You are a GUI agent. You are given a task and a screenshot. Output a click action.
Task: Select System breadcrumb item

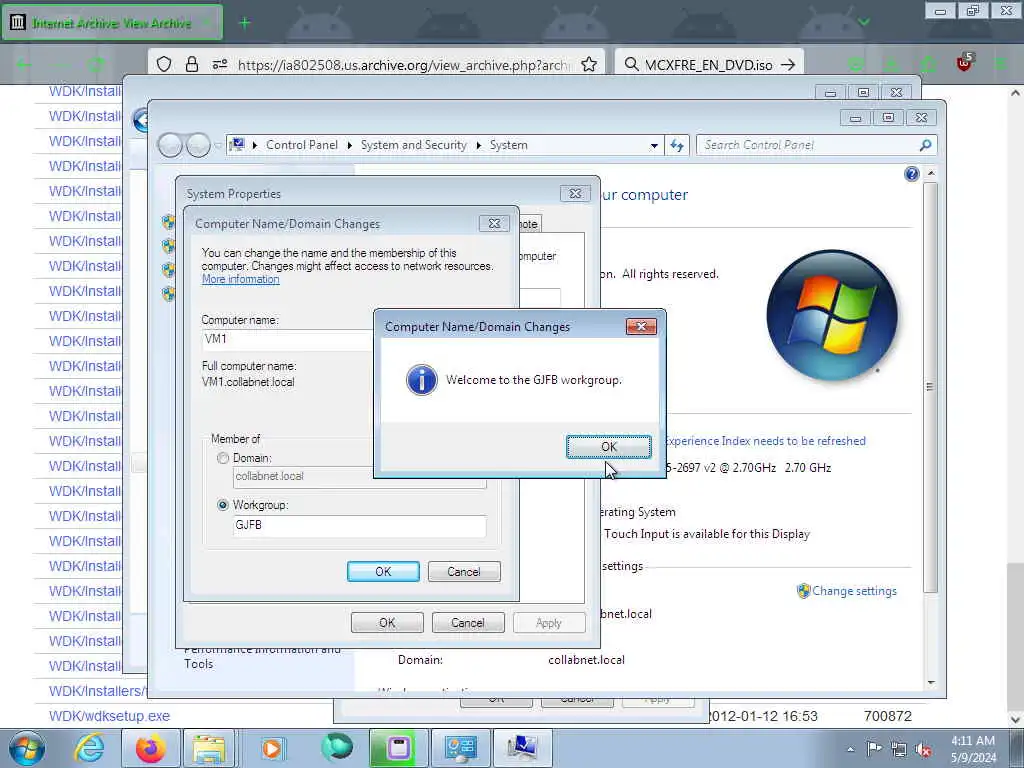(508, 145)
